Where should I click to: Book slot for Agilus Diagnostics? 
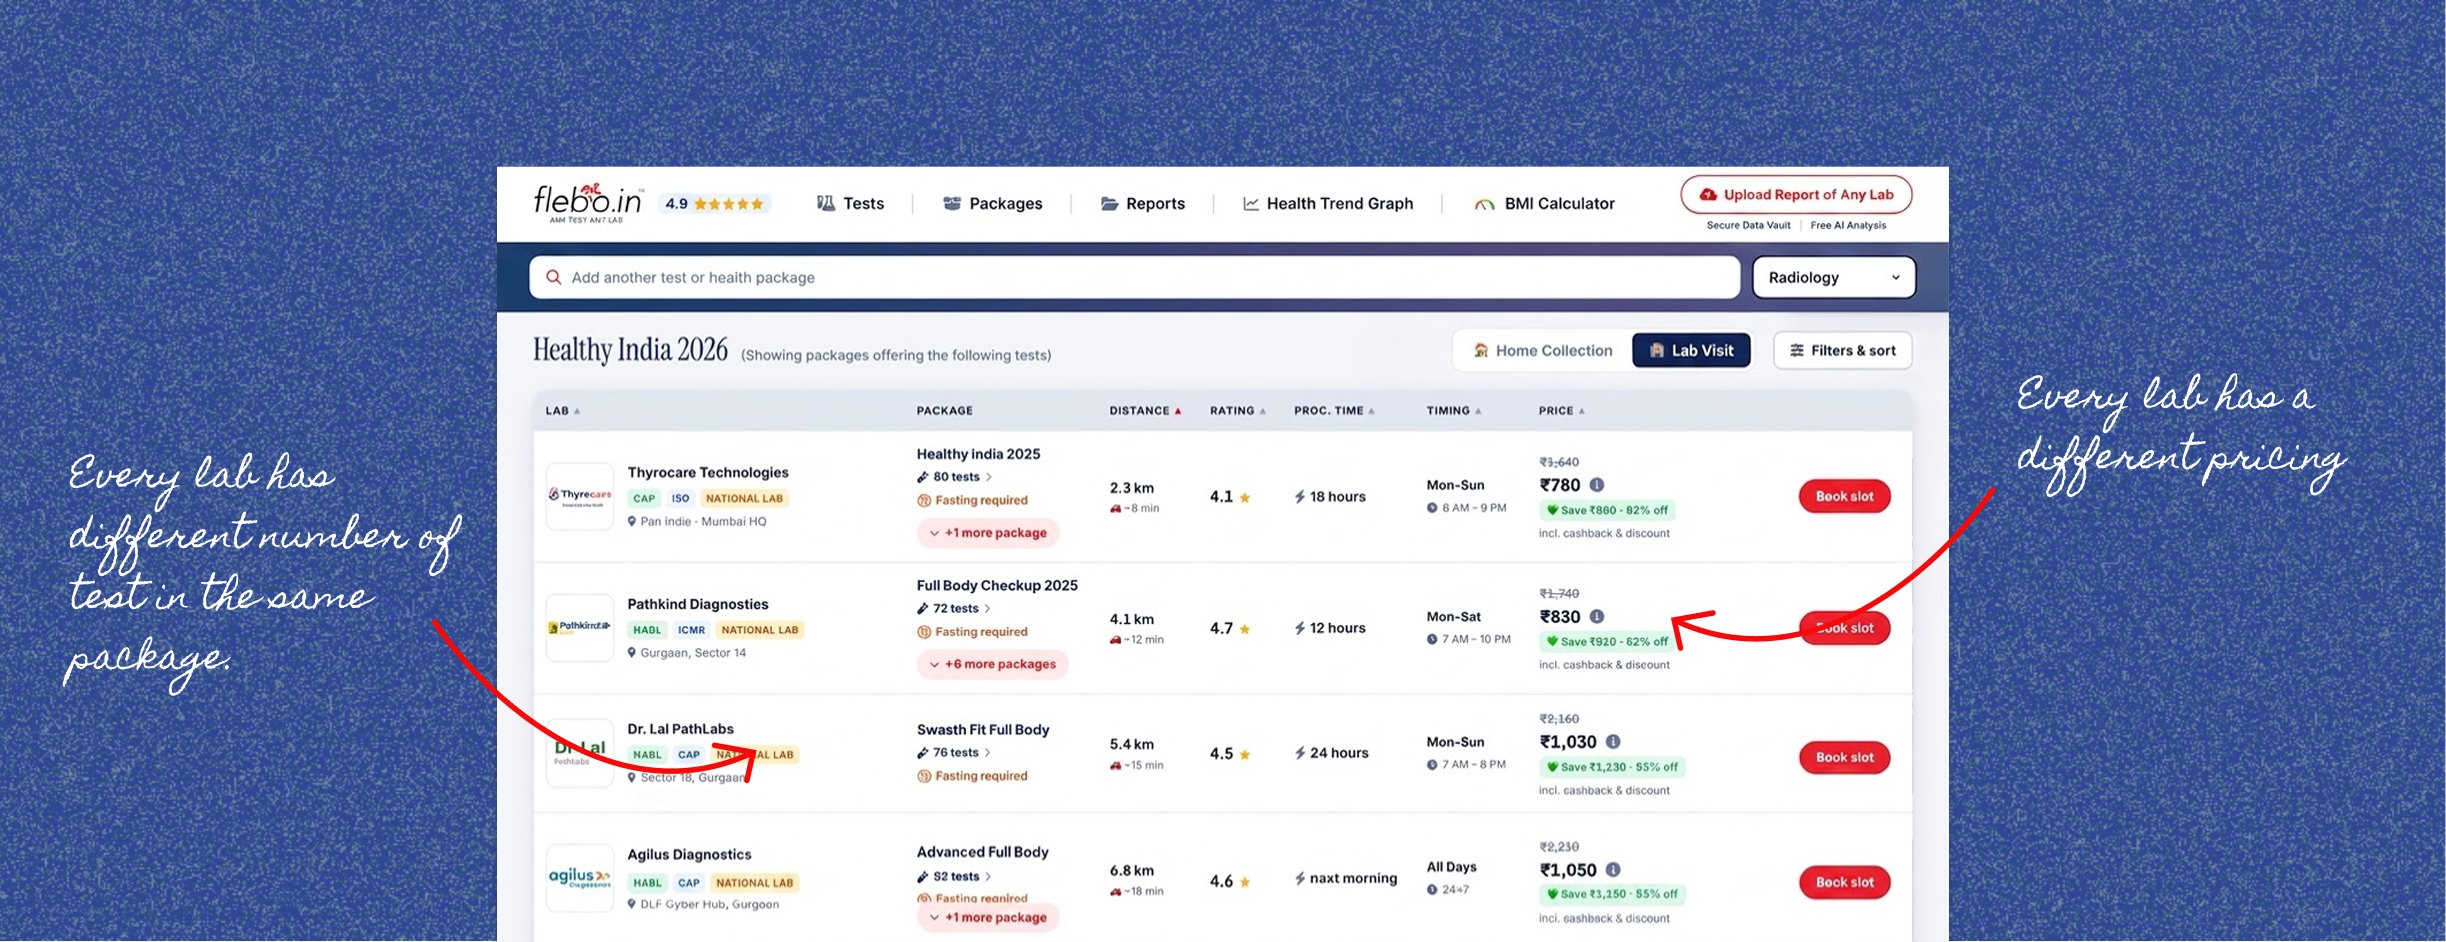click(1844, 883)
